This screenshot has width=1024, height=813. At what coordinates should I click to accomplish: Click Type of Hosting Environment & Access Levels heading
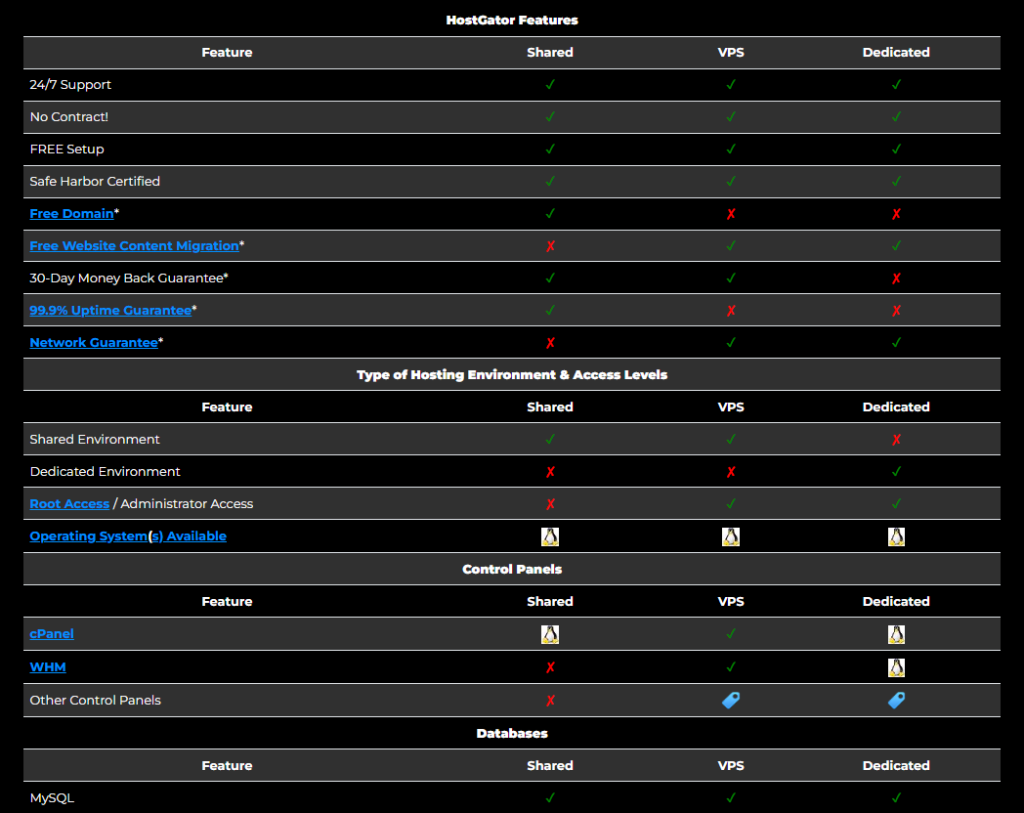[512, 375]
